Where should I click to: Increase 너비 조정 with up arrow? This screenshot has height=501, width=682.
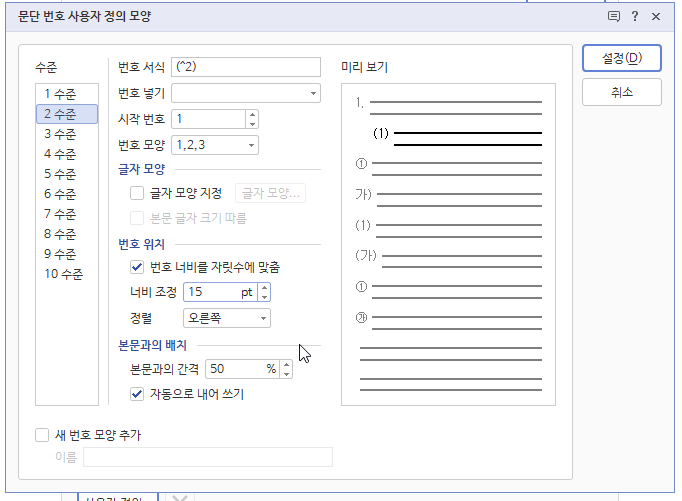[x=264, y=288]
